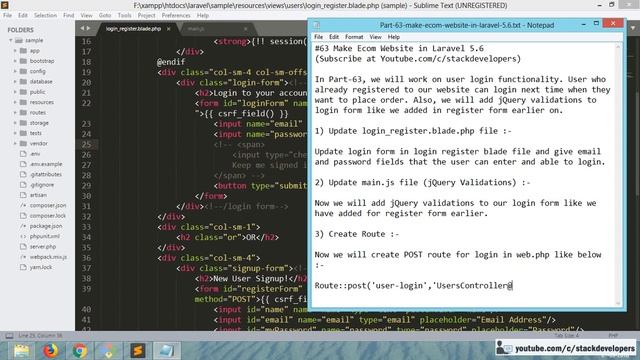This screenshot has width=640, height=360.
Task: Open File Explorer from the taskbar
Action: [x=22, y=350]
